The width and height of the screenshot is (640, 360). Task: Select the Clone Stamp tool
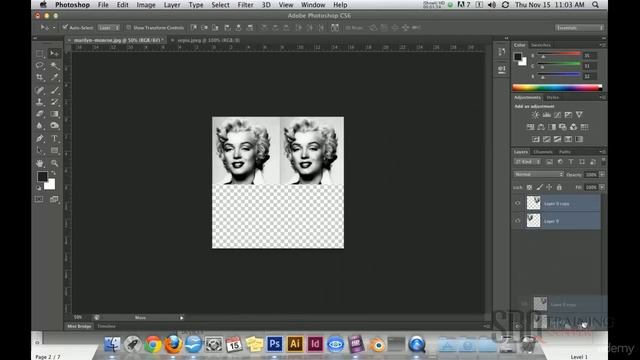pyautogui.click(x=40, y=102)
